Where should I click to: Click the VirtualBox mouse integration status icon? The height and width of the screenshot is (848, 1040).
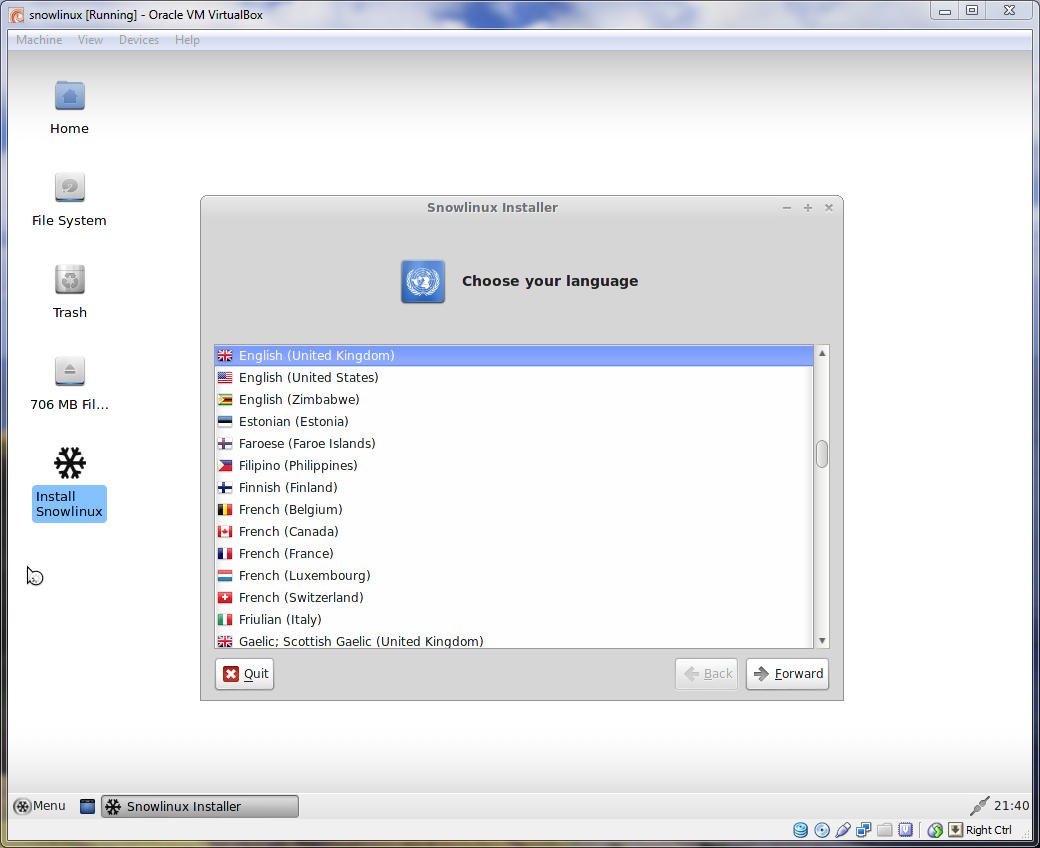coord(935,830)
